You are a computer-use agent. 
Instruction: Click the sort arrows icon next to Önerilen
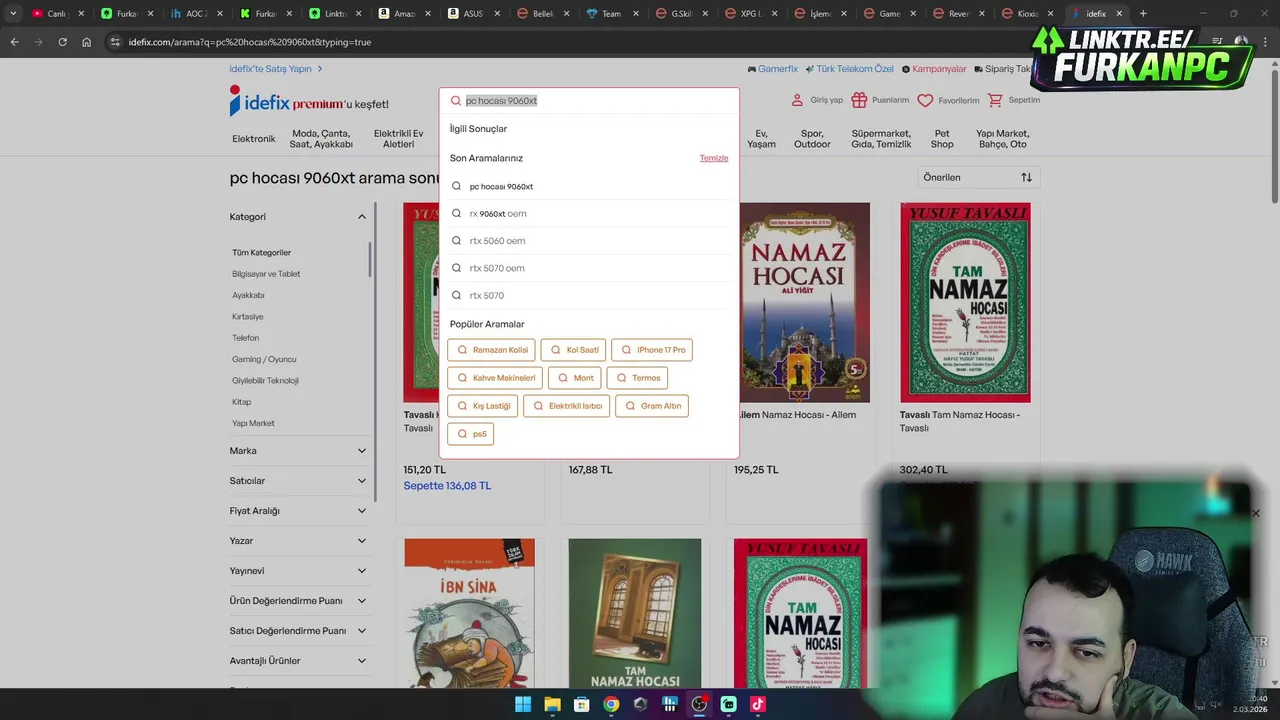[x=1026, y=177]
